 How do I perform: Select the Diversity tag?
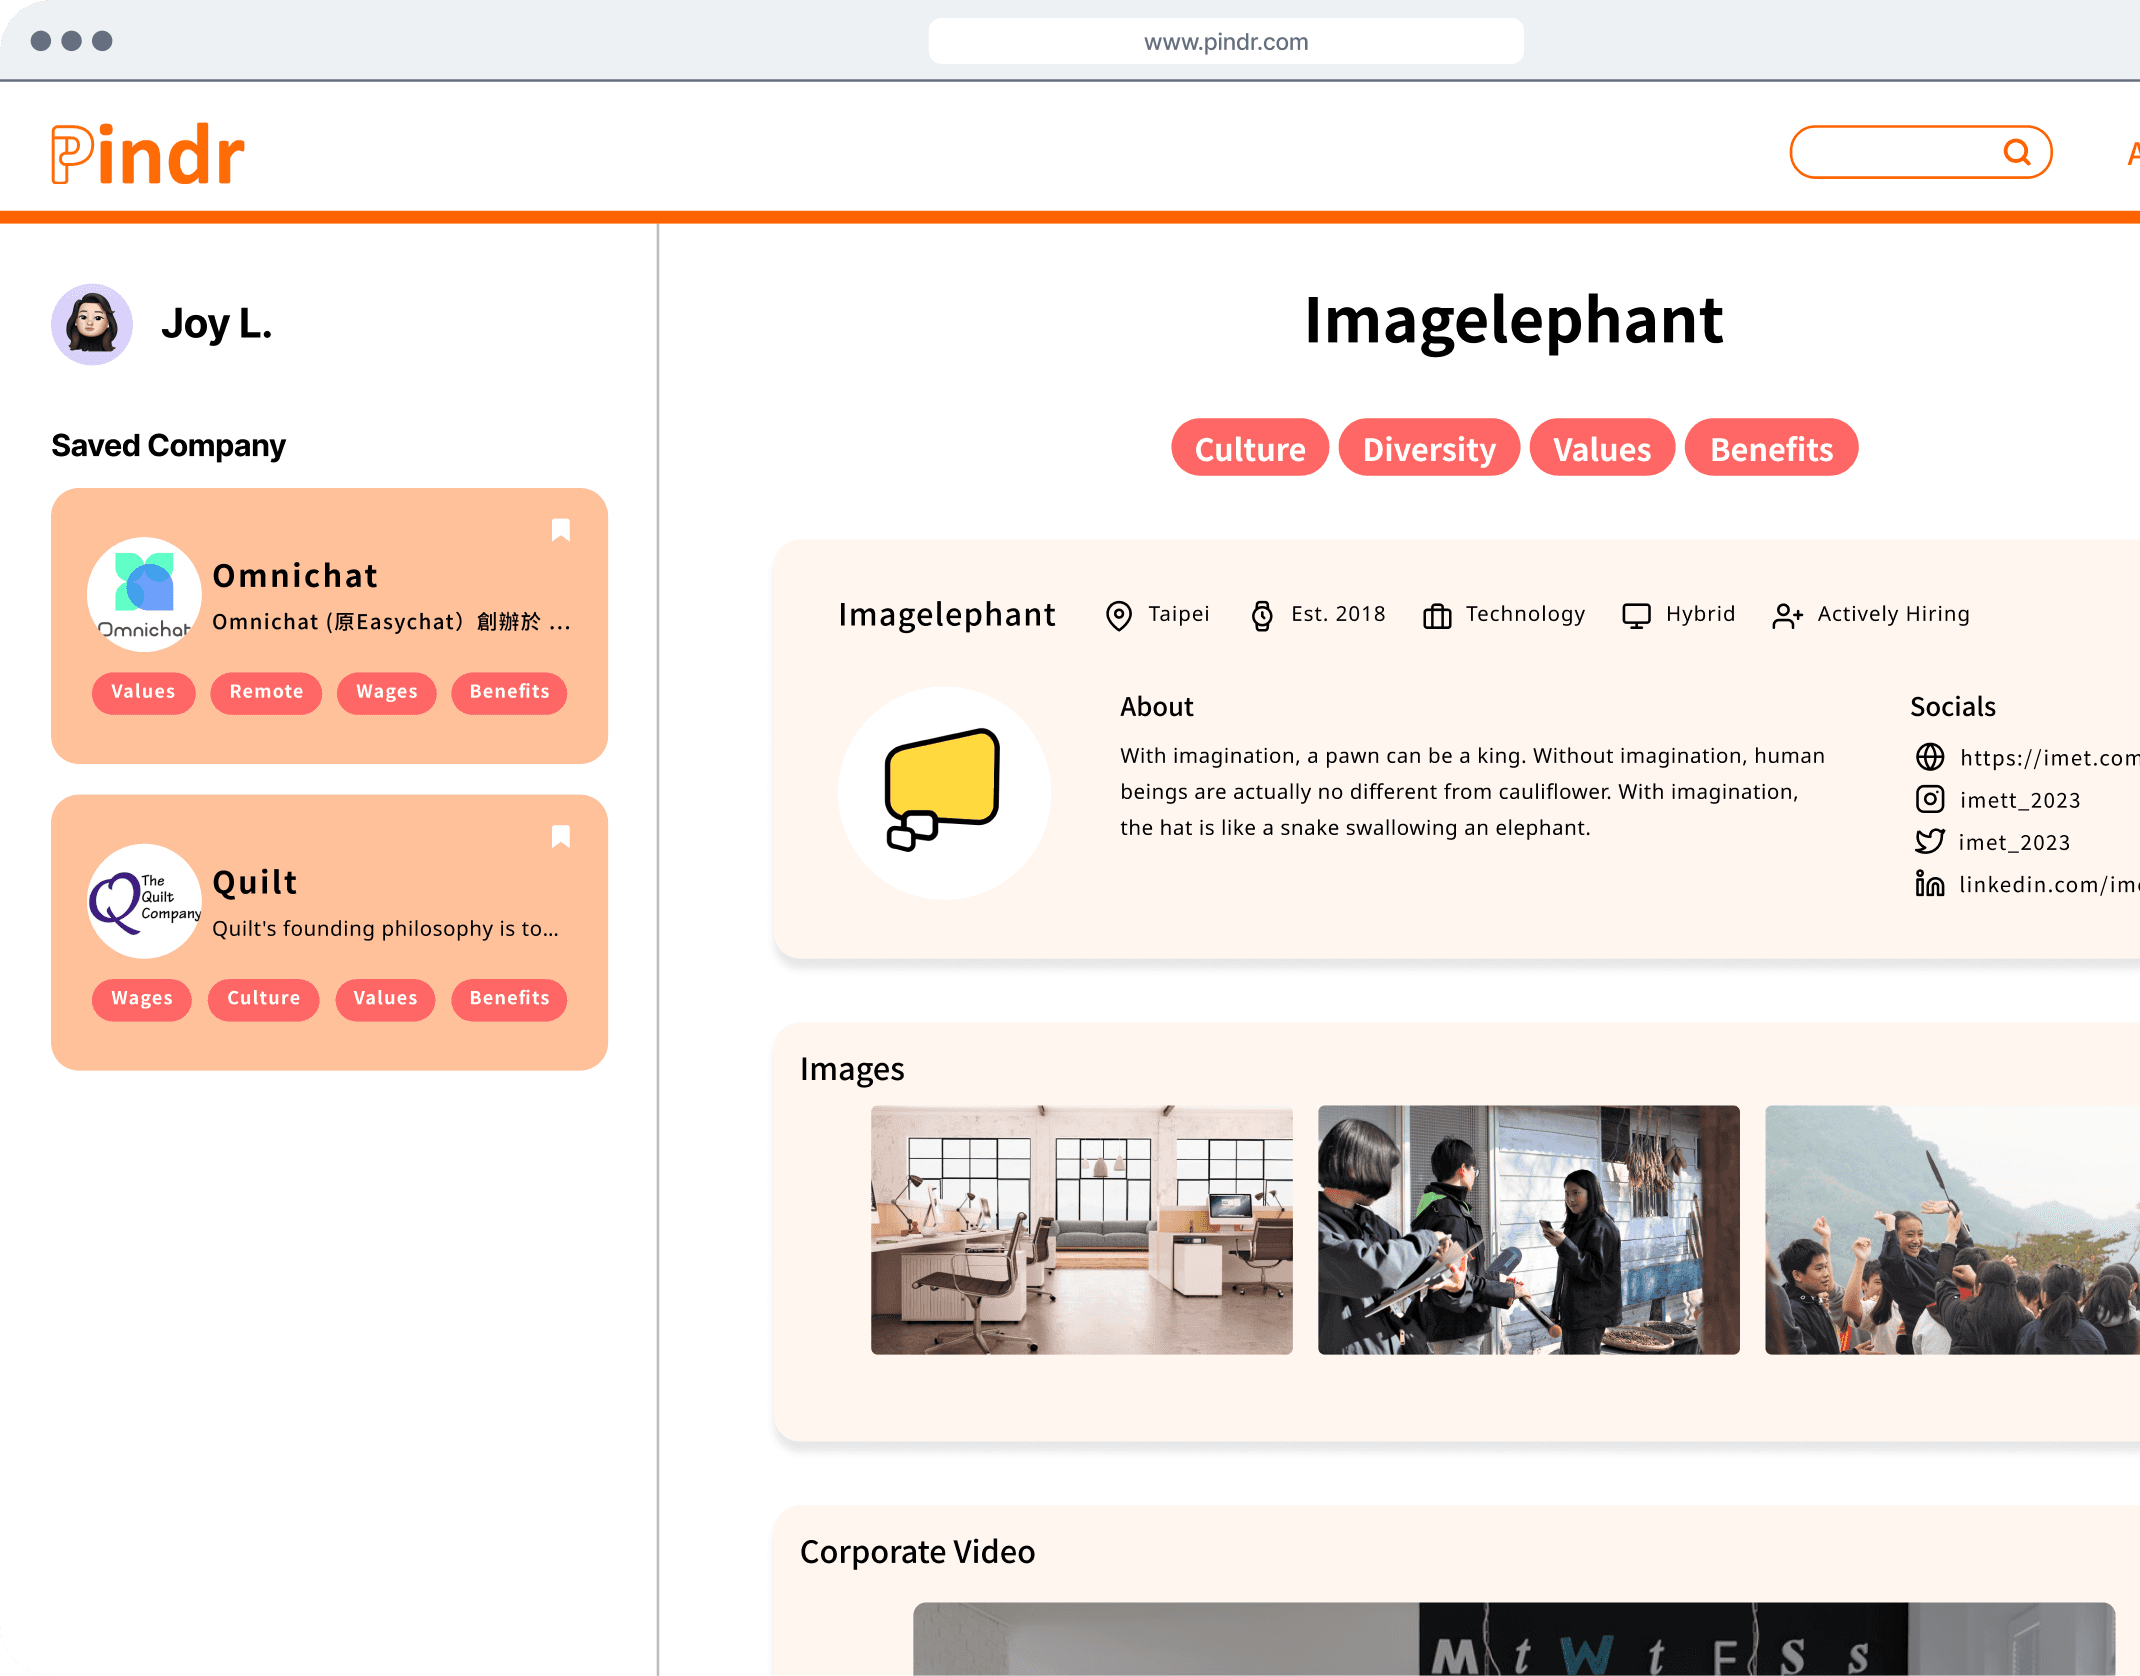click(1428, 449)
